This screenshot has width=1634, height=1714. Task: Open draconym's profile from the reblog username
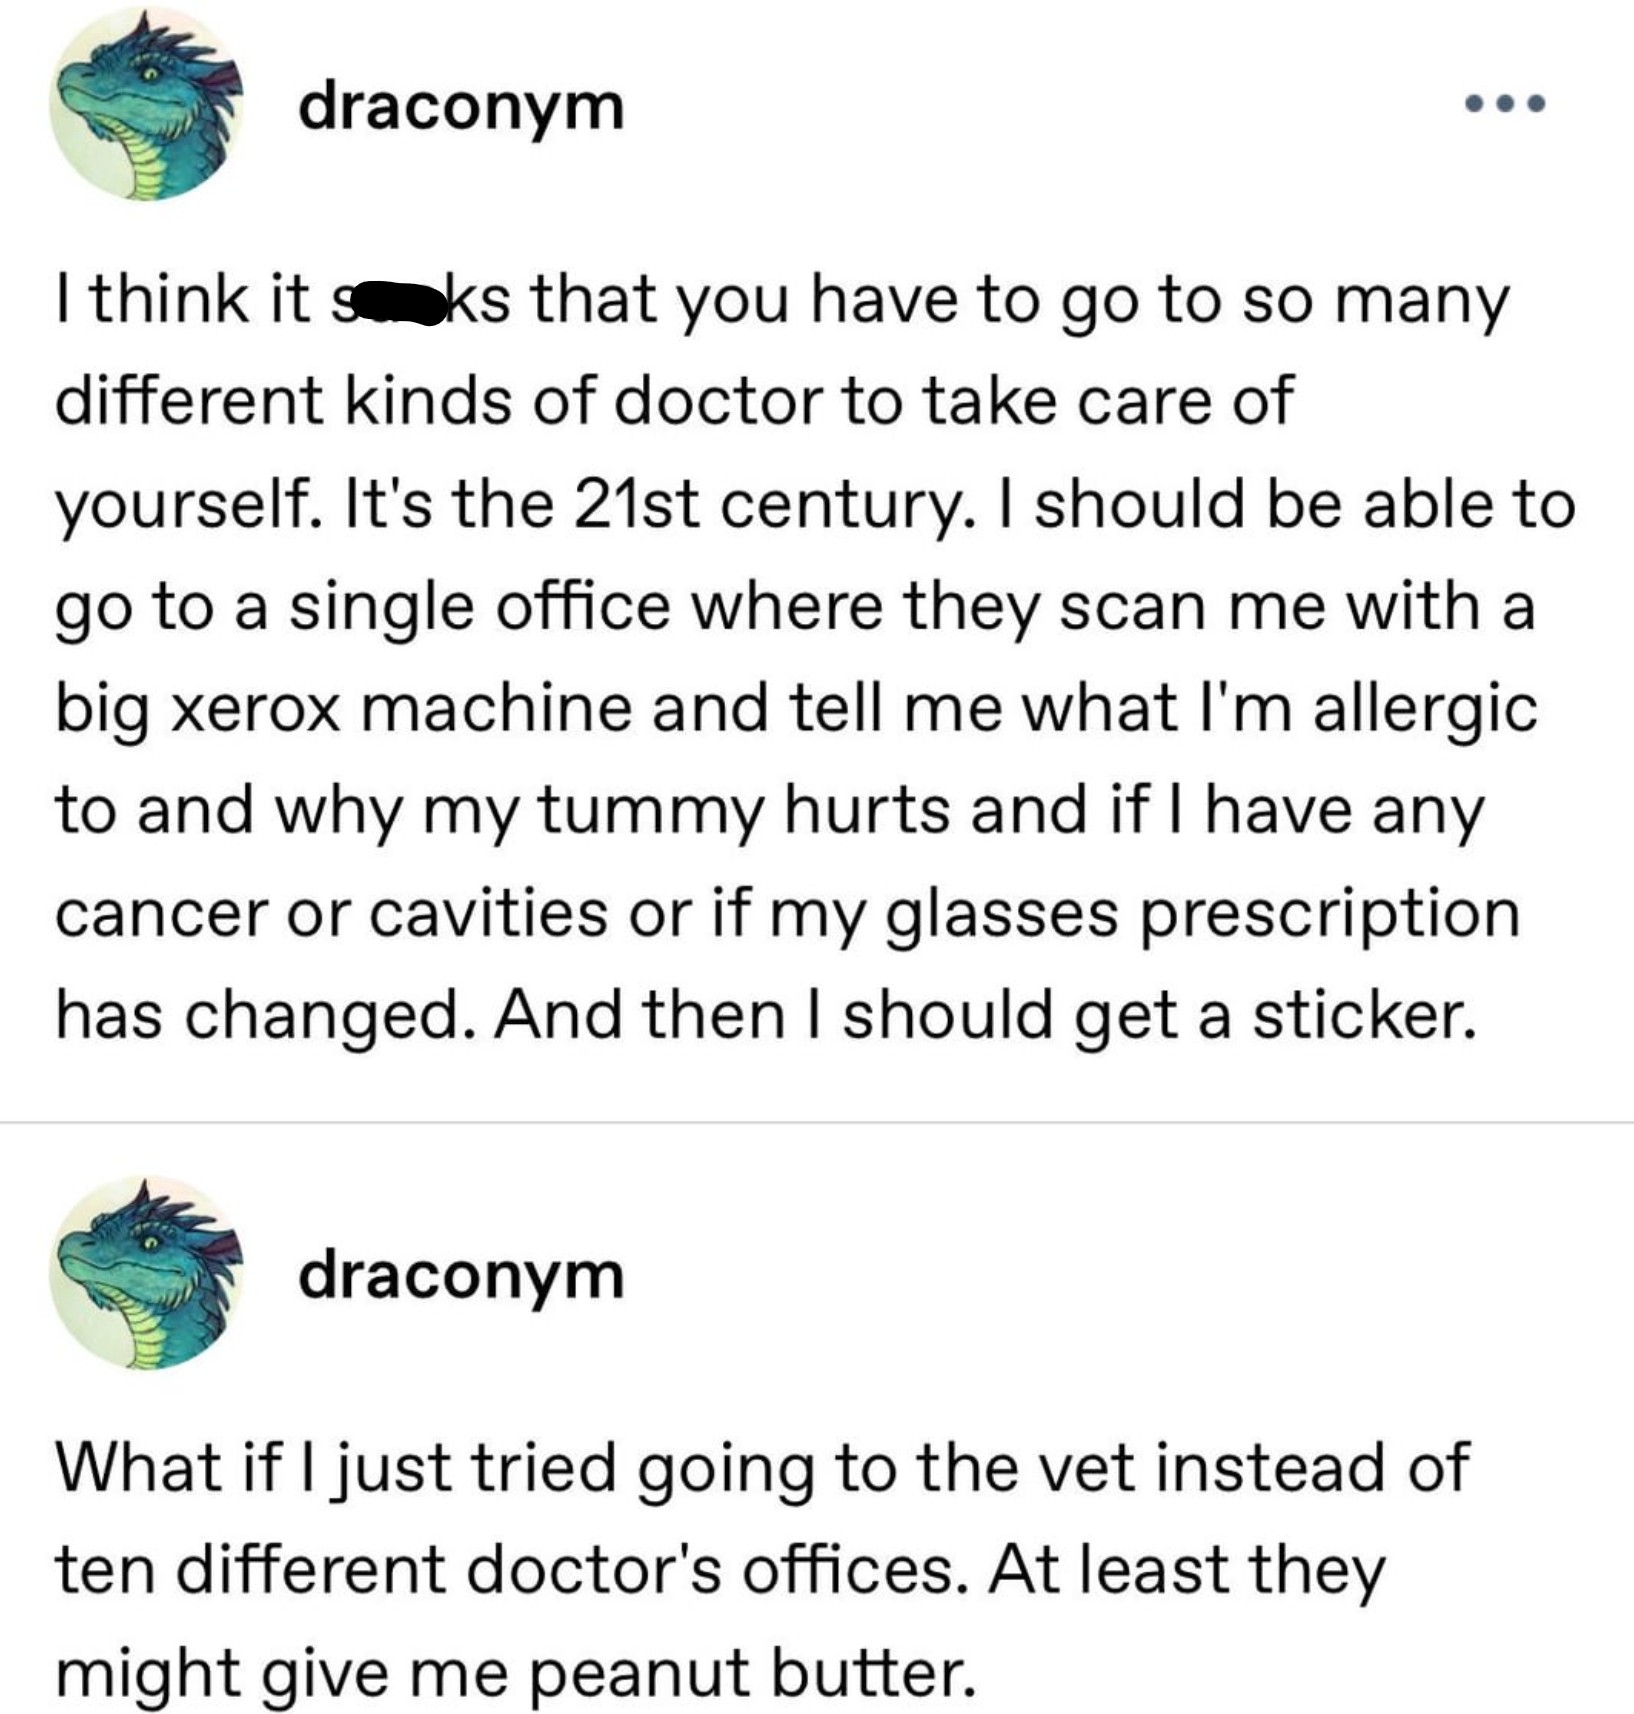(460, 1276)
